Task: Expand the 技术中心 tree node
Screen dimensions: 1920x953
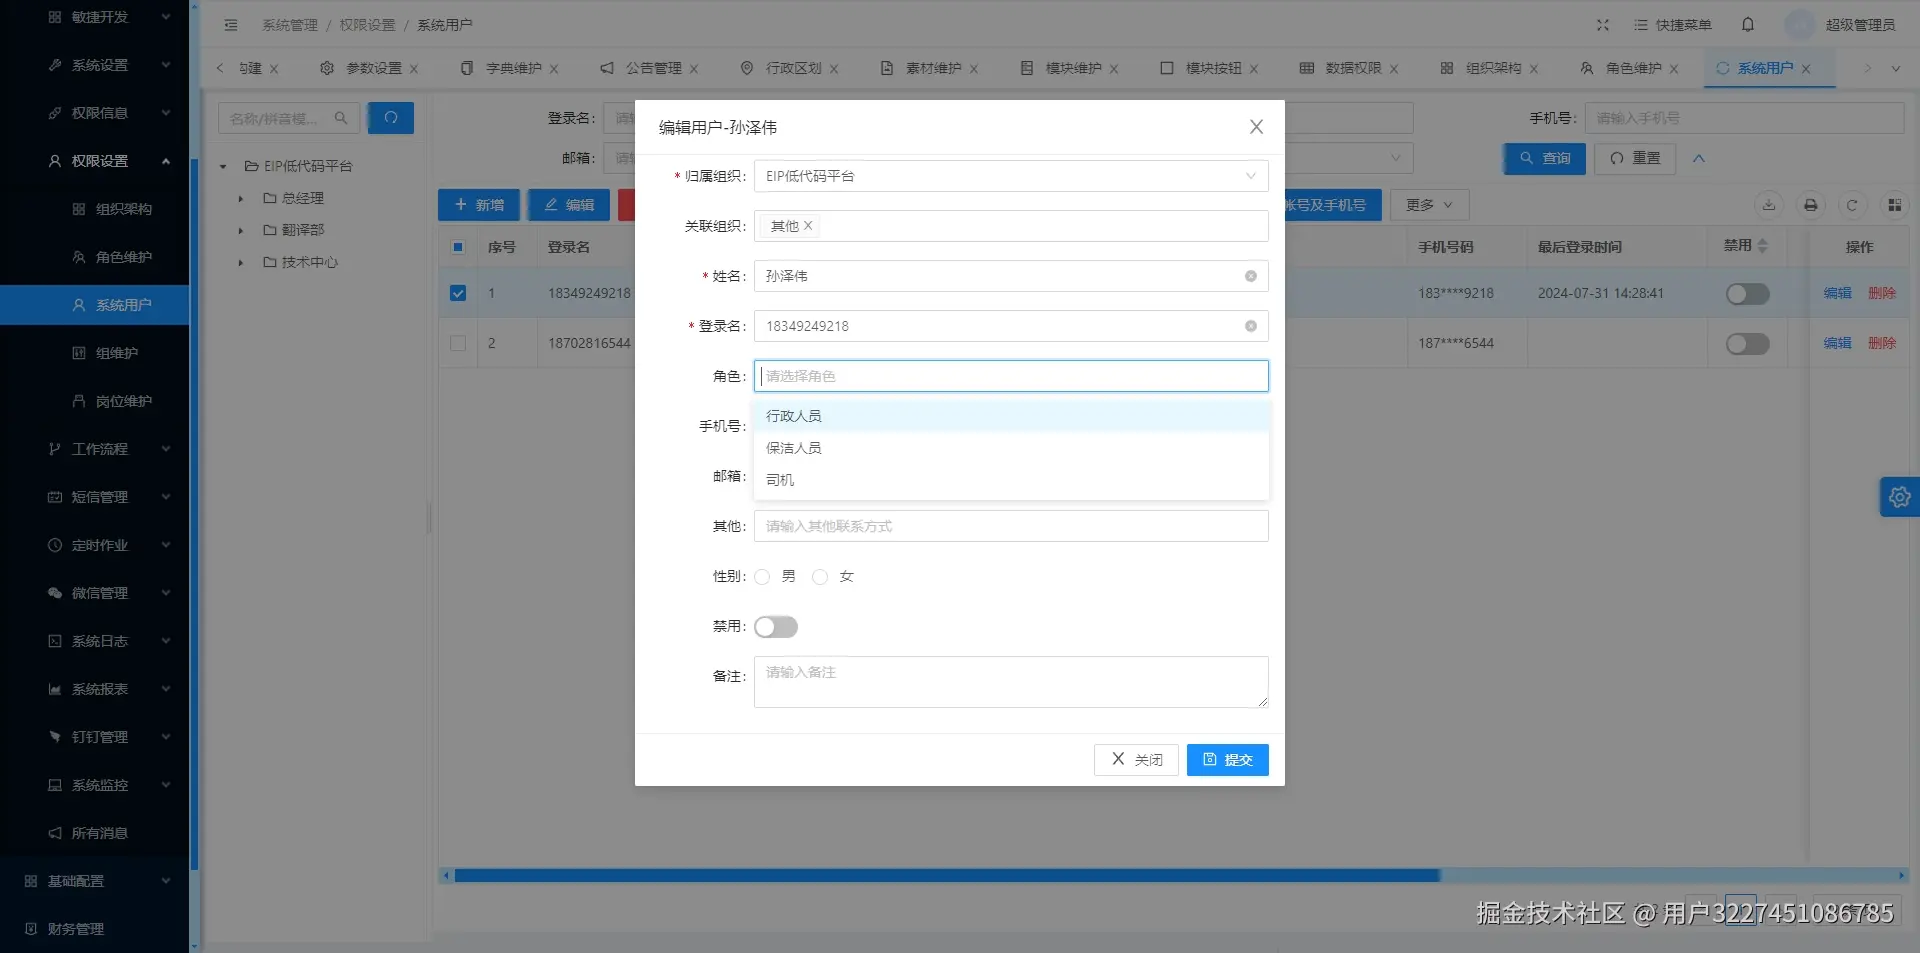Action: tap(241, 263)
